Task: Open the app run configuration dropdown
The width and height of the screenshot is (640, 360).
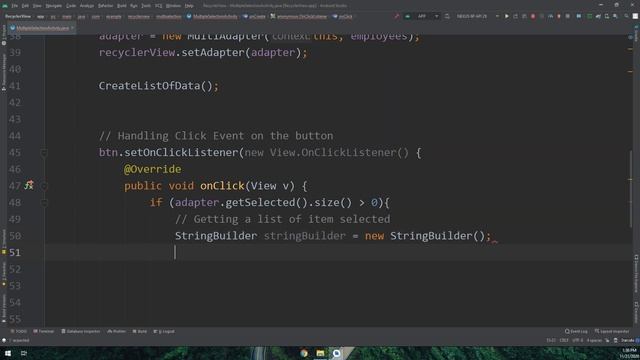Action: 422,16
